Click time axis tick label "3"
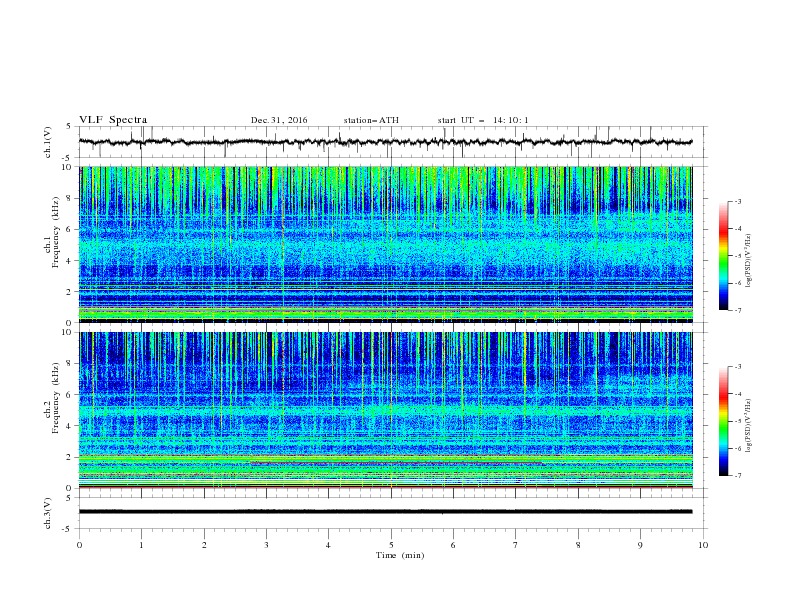 pos(266,545)
